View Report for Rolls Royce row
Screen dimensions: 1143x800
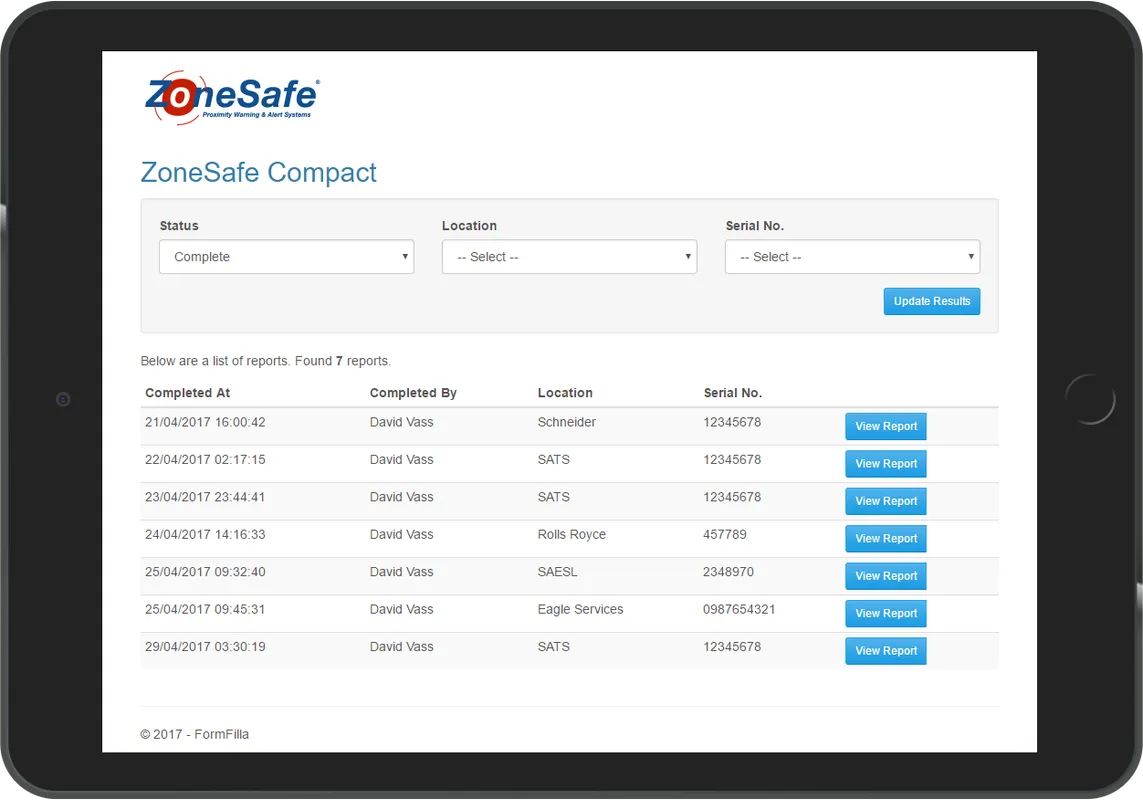[886, 538]
